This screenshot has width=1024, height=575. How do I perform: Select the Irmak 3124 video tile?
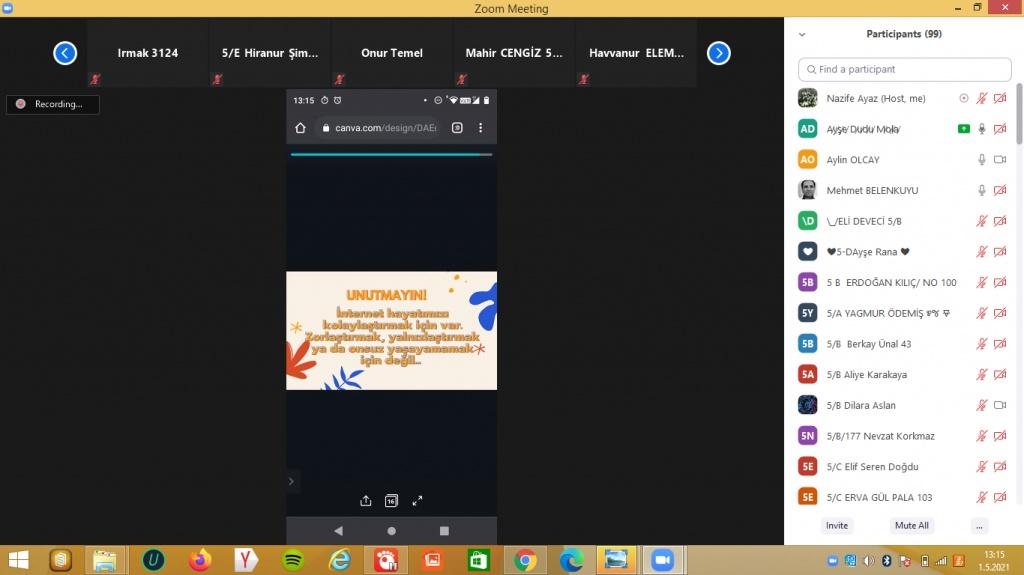point(148,54)
